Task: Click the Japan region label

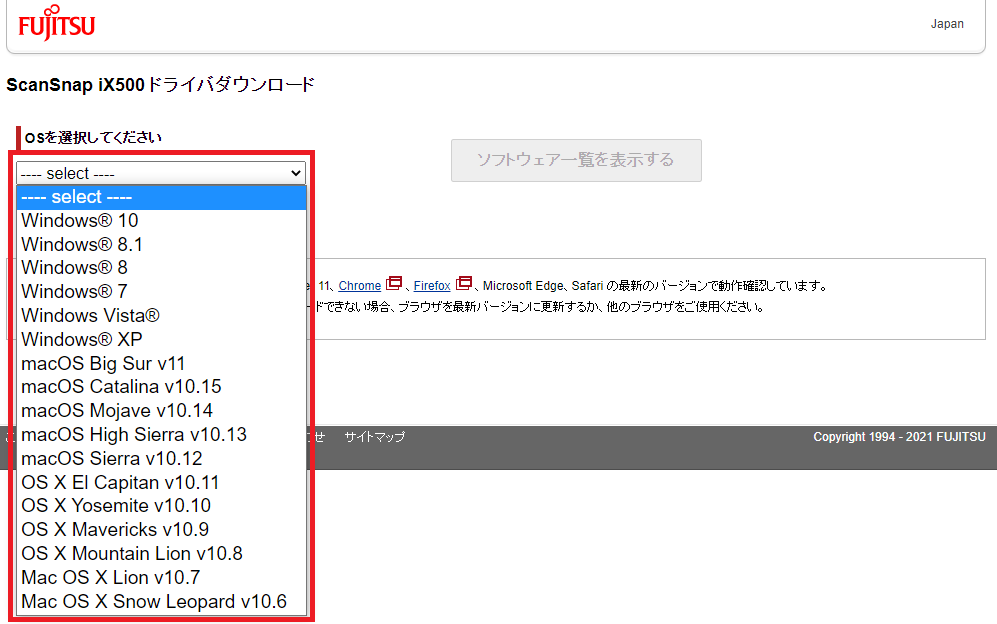Action: click(x=947, y=24)
